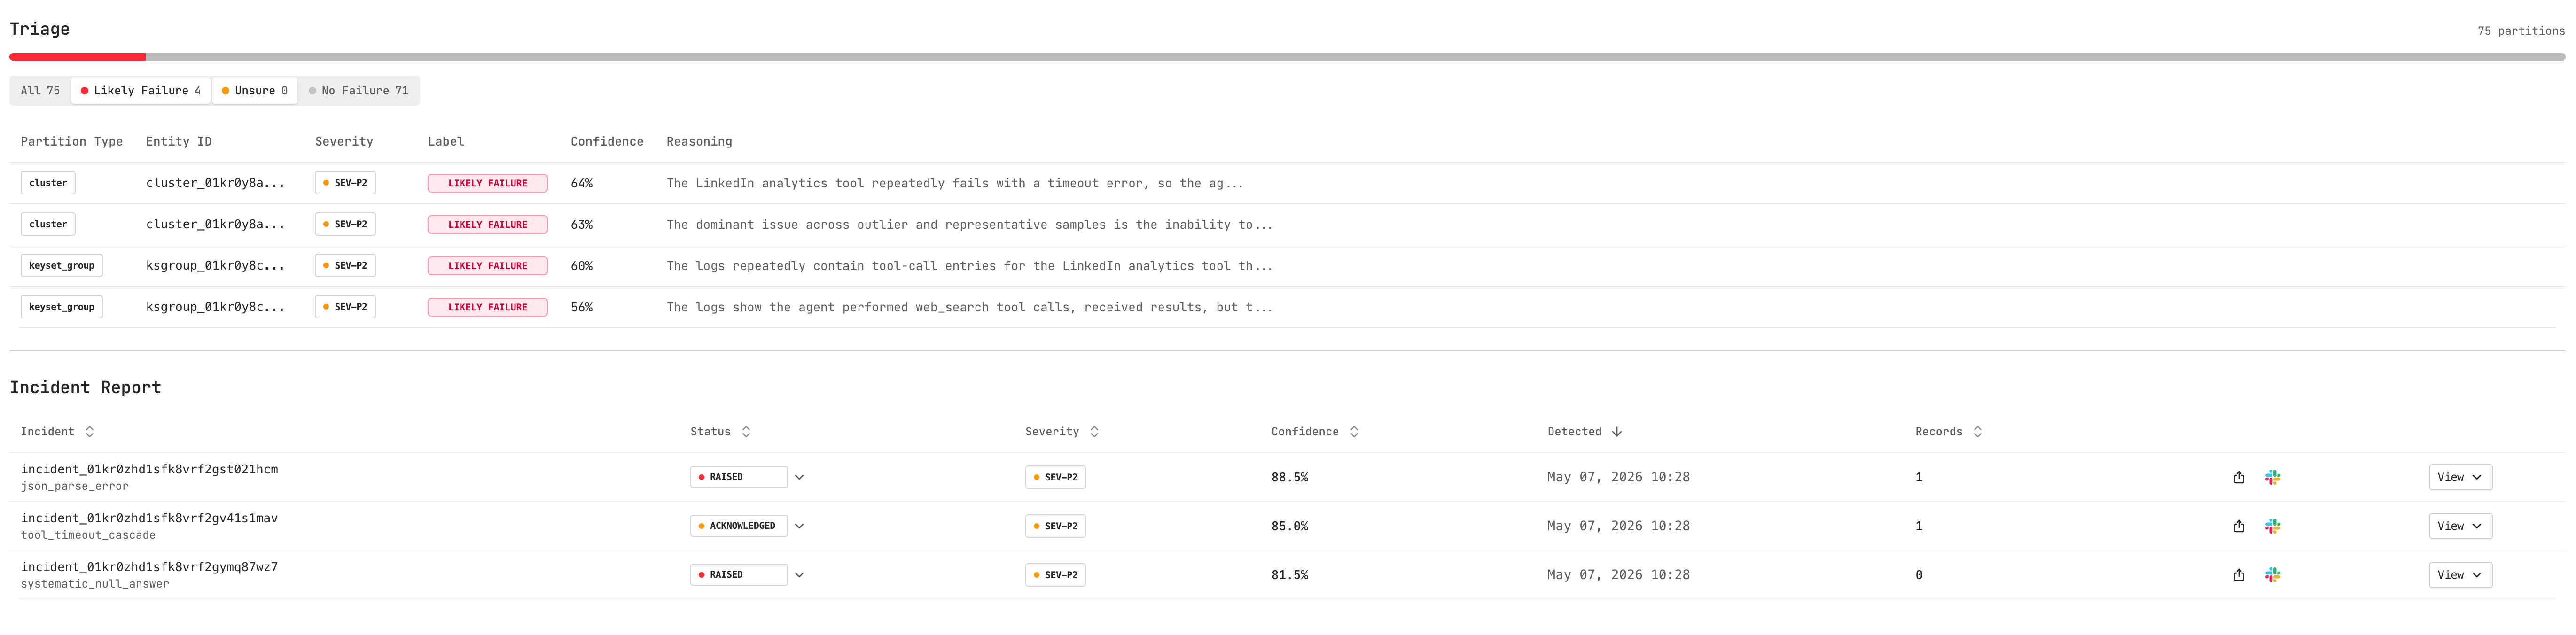
Task: Toggle Detected column sort arrow
Action: pyautogui.click(x=1617, y=432)
